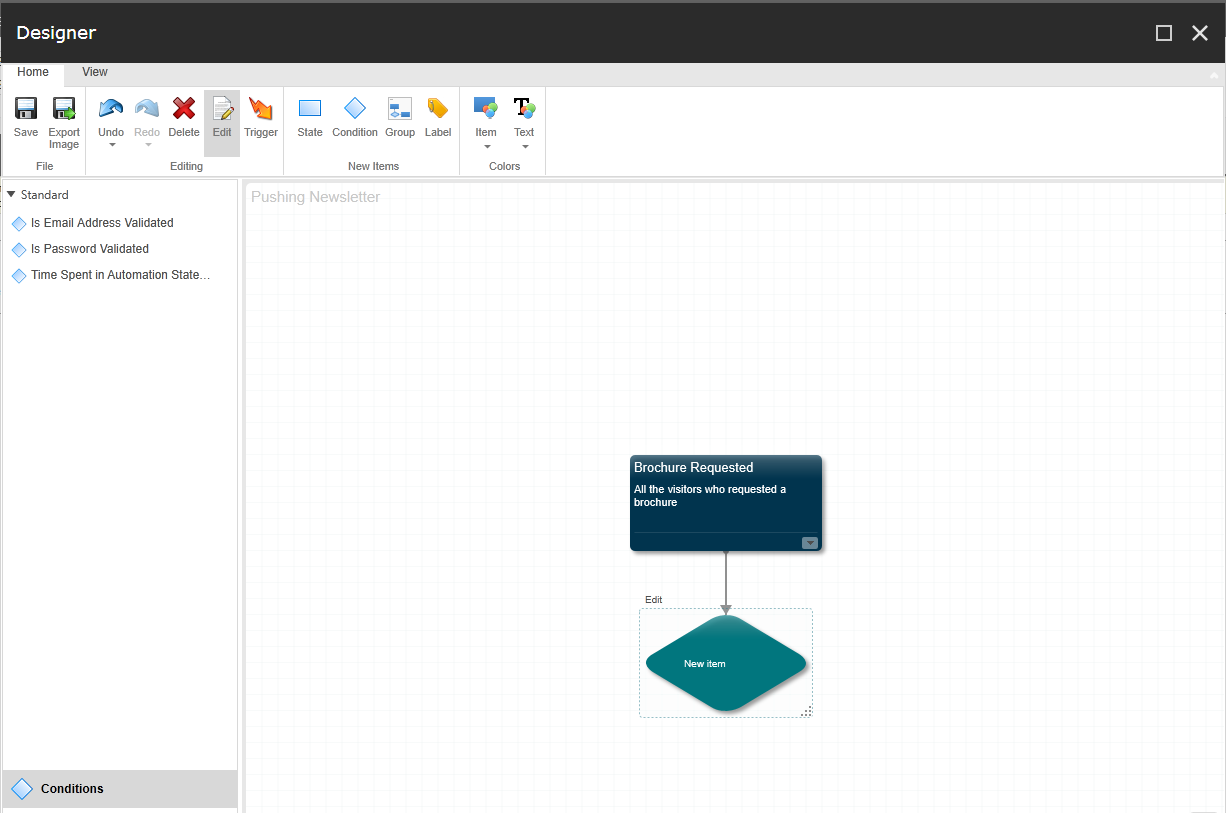This screenshot has width=1226, height=813.
Task: Click Is Password Validated diamond icon
Action: [19, 250]
